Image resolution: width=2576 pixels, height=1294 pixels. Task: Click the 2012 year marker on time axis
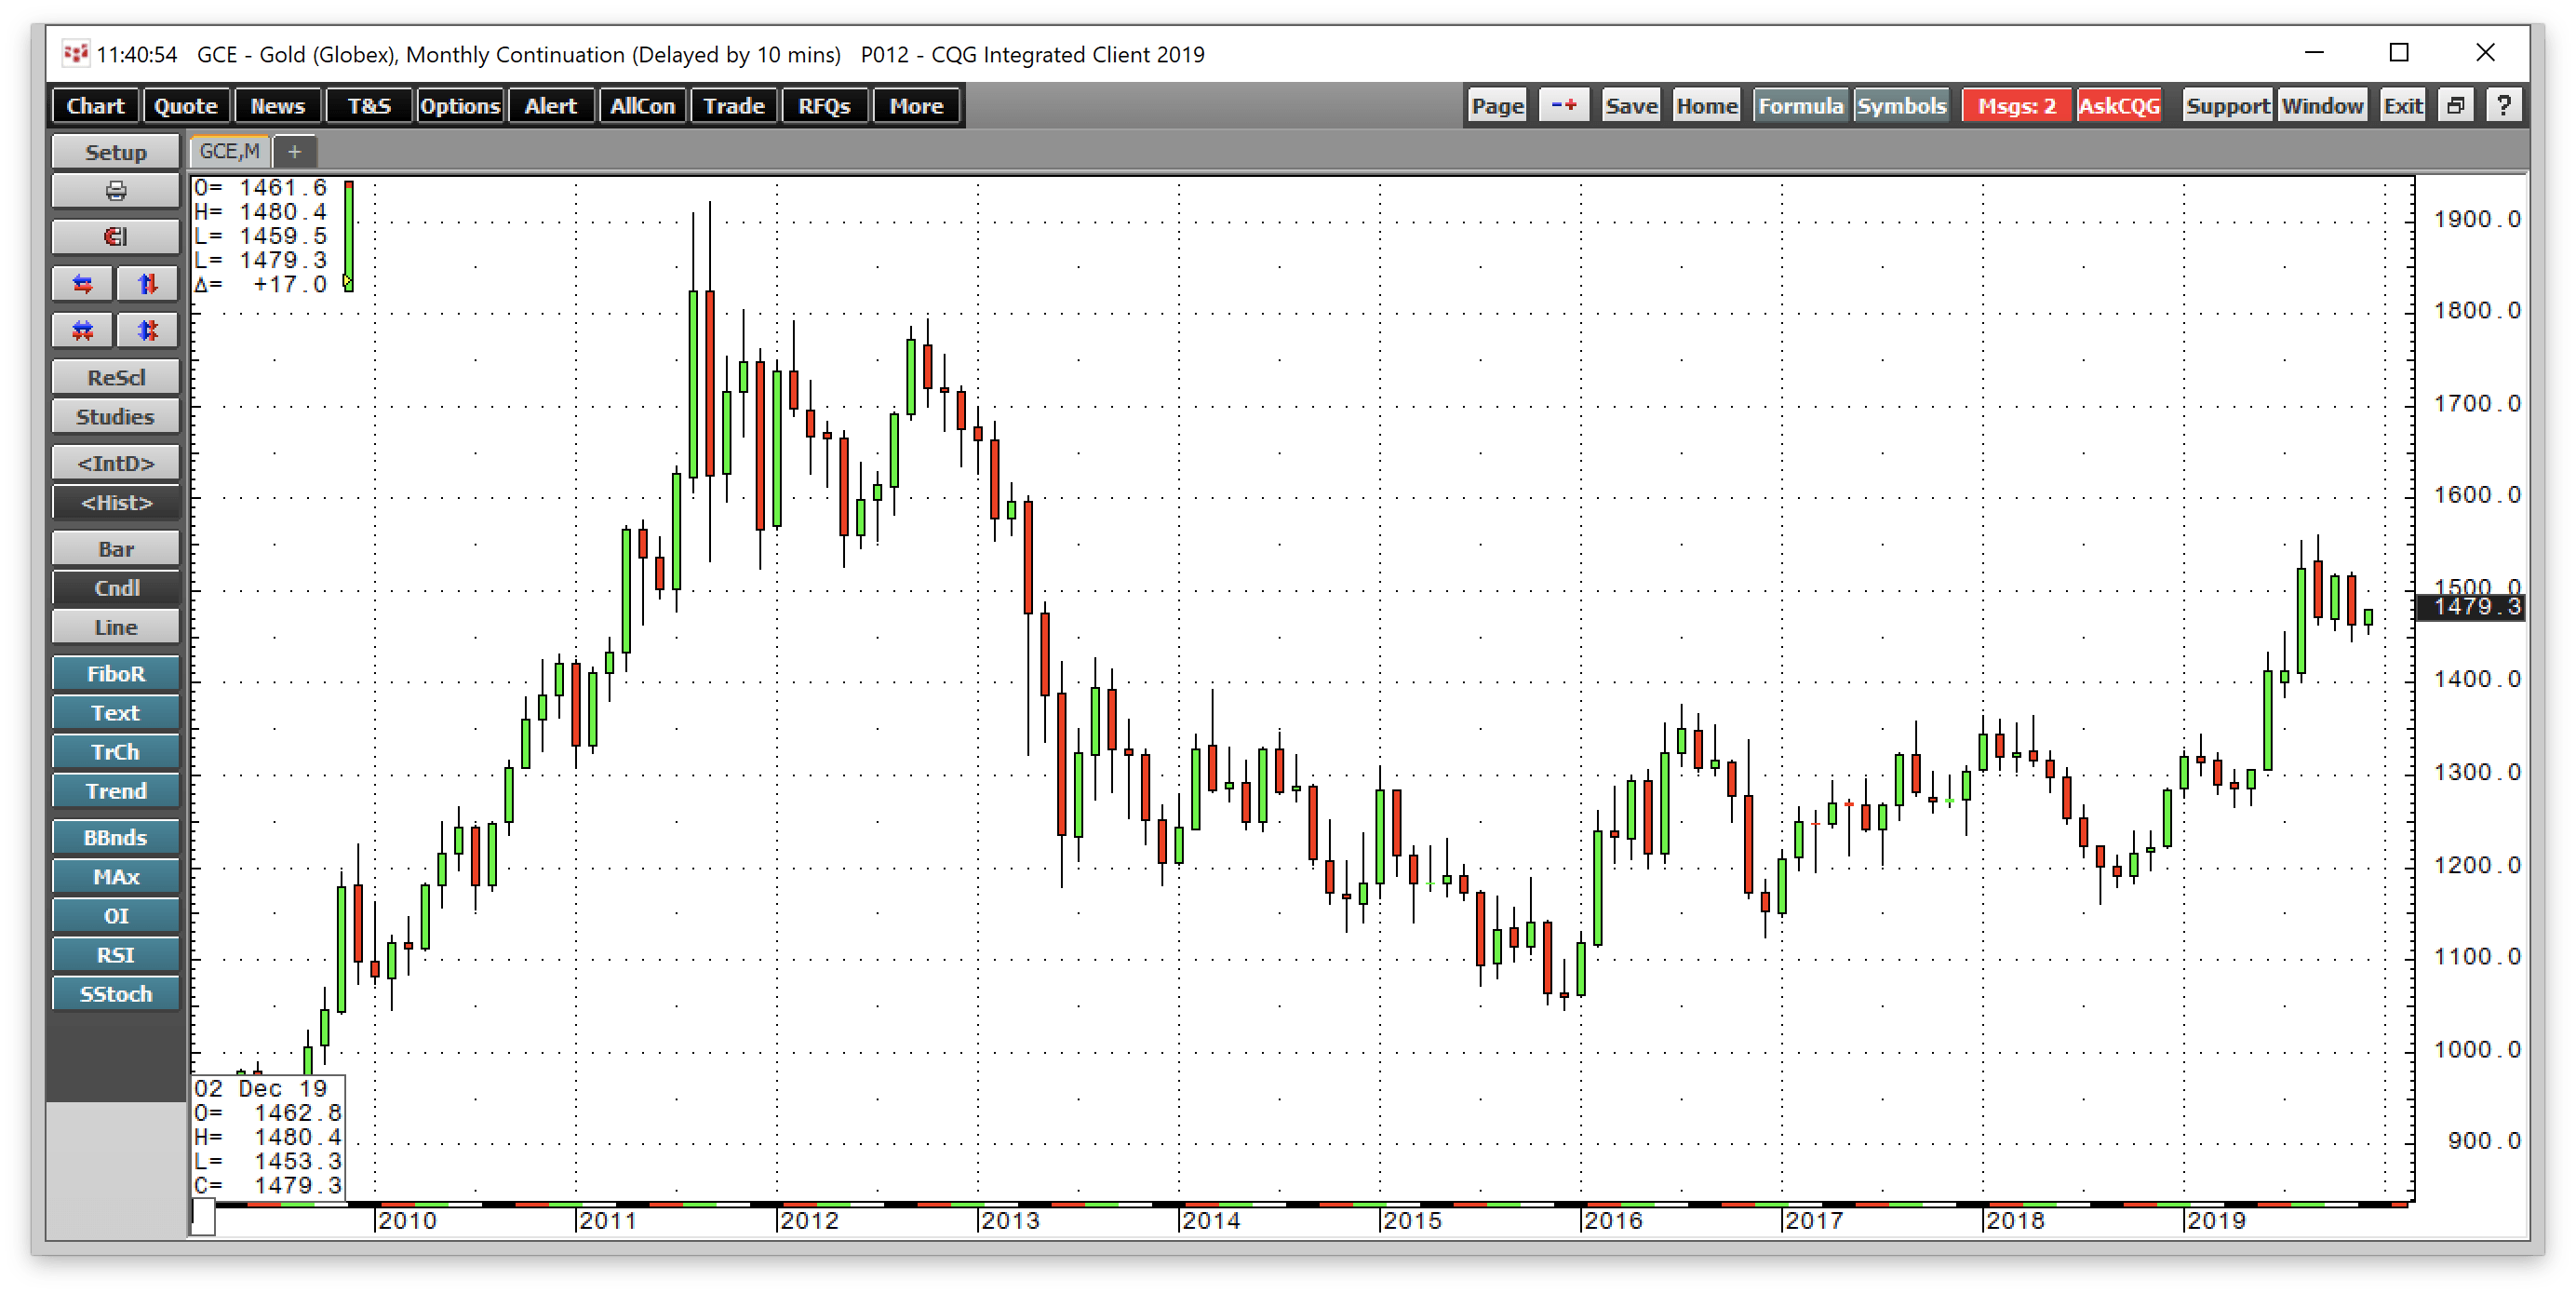[x=809, y=1220]
